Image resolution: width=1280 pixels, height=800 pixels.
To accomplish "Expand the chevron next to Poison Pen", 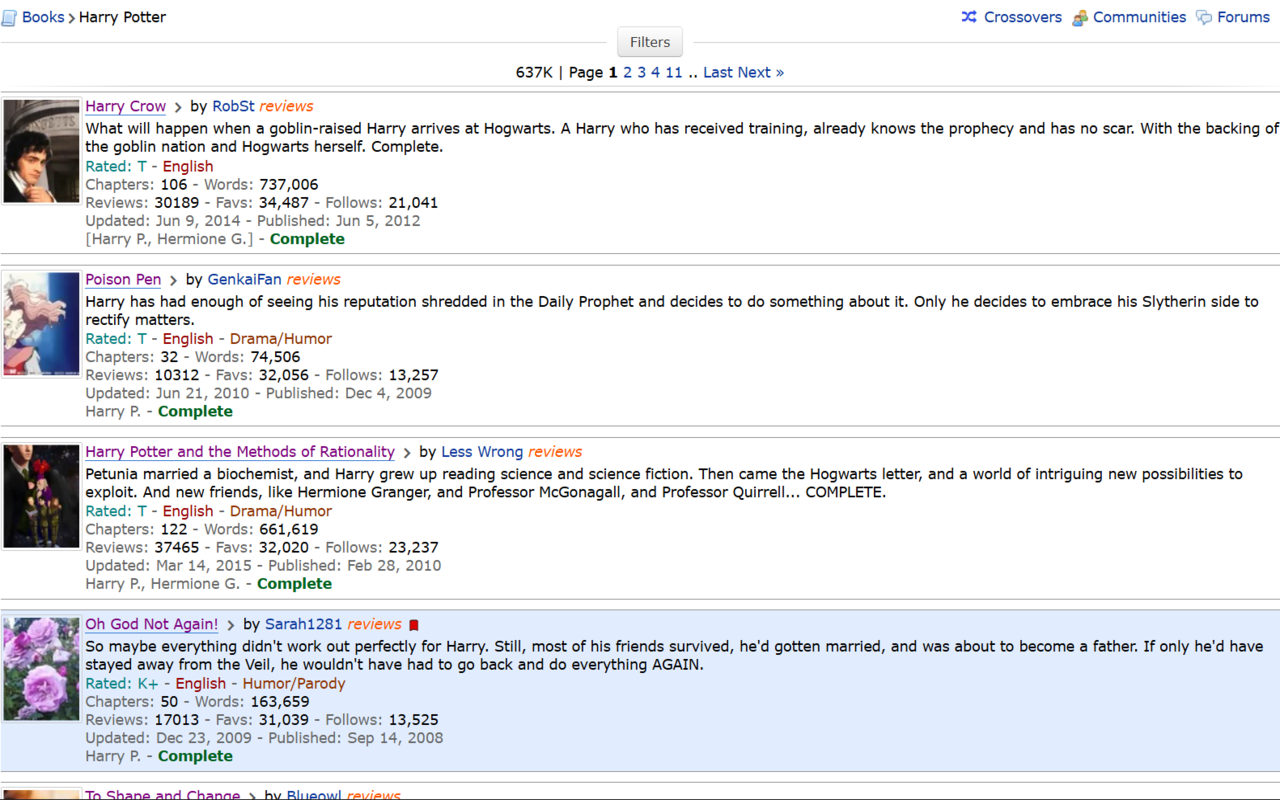I will (x=173, y=280).
